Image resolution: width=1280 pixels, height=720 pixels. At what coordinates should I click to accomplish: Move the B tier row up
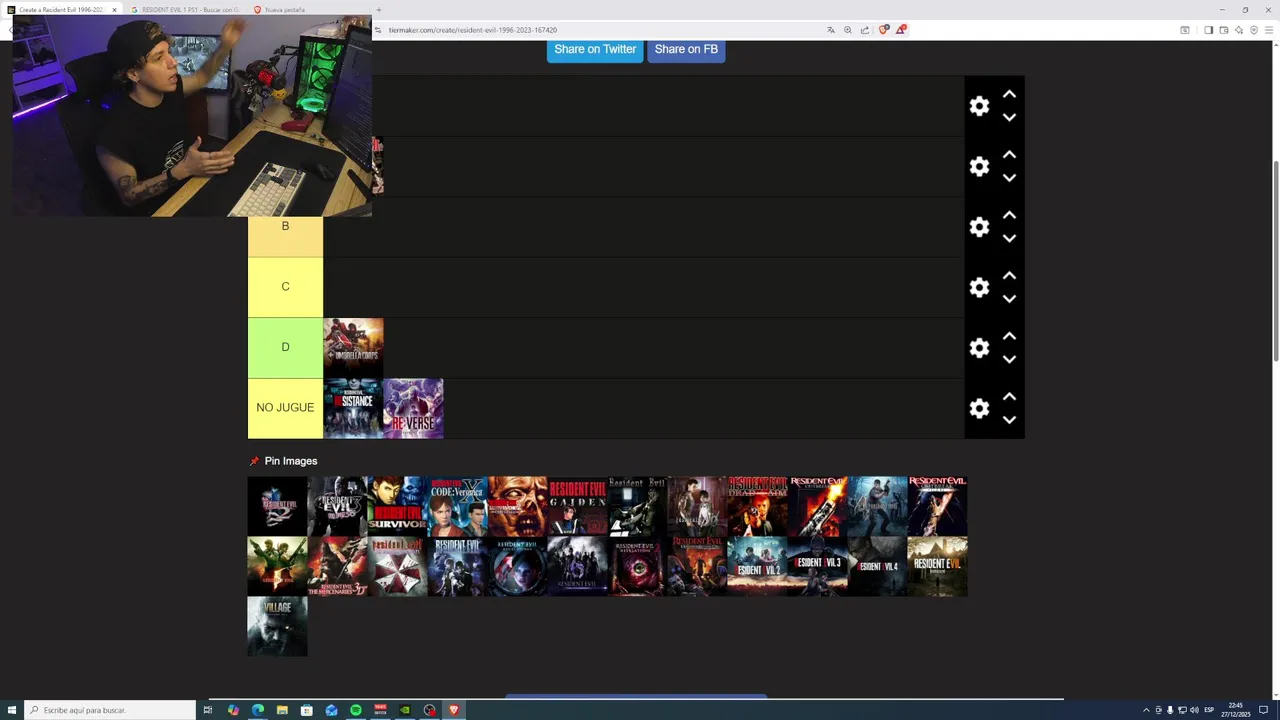point(1009,215)
